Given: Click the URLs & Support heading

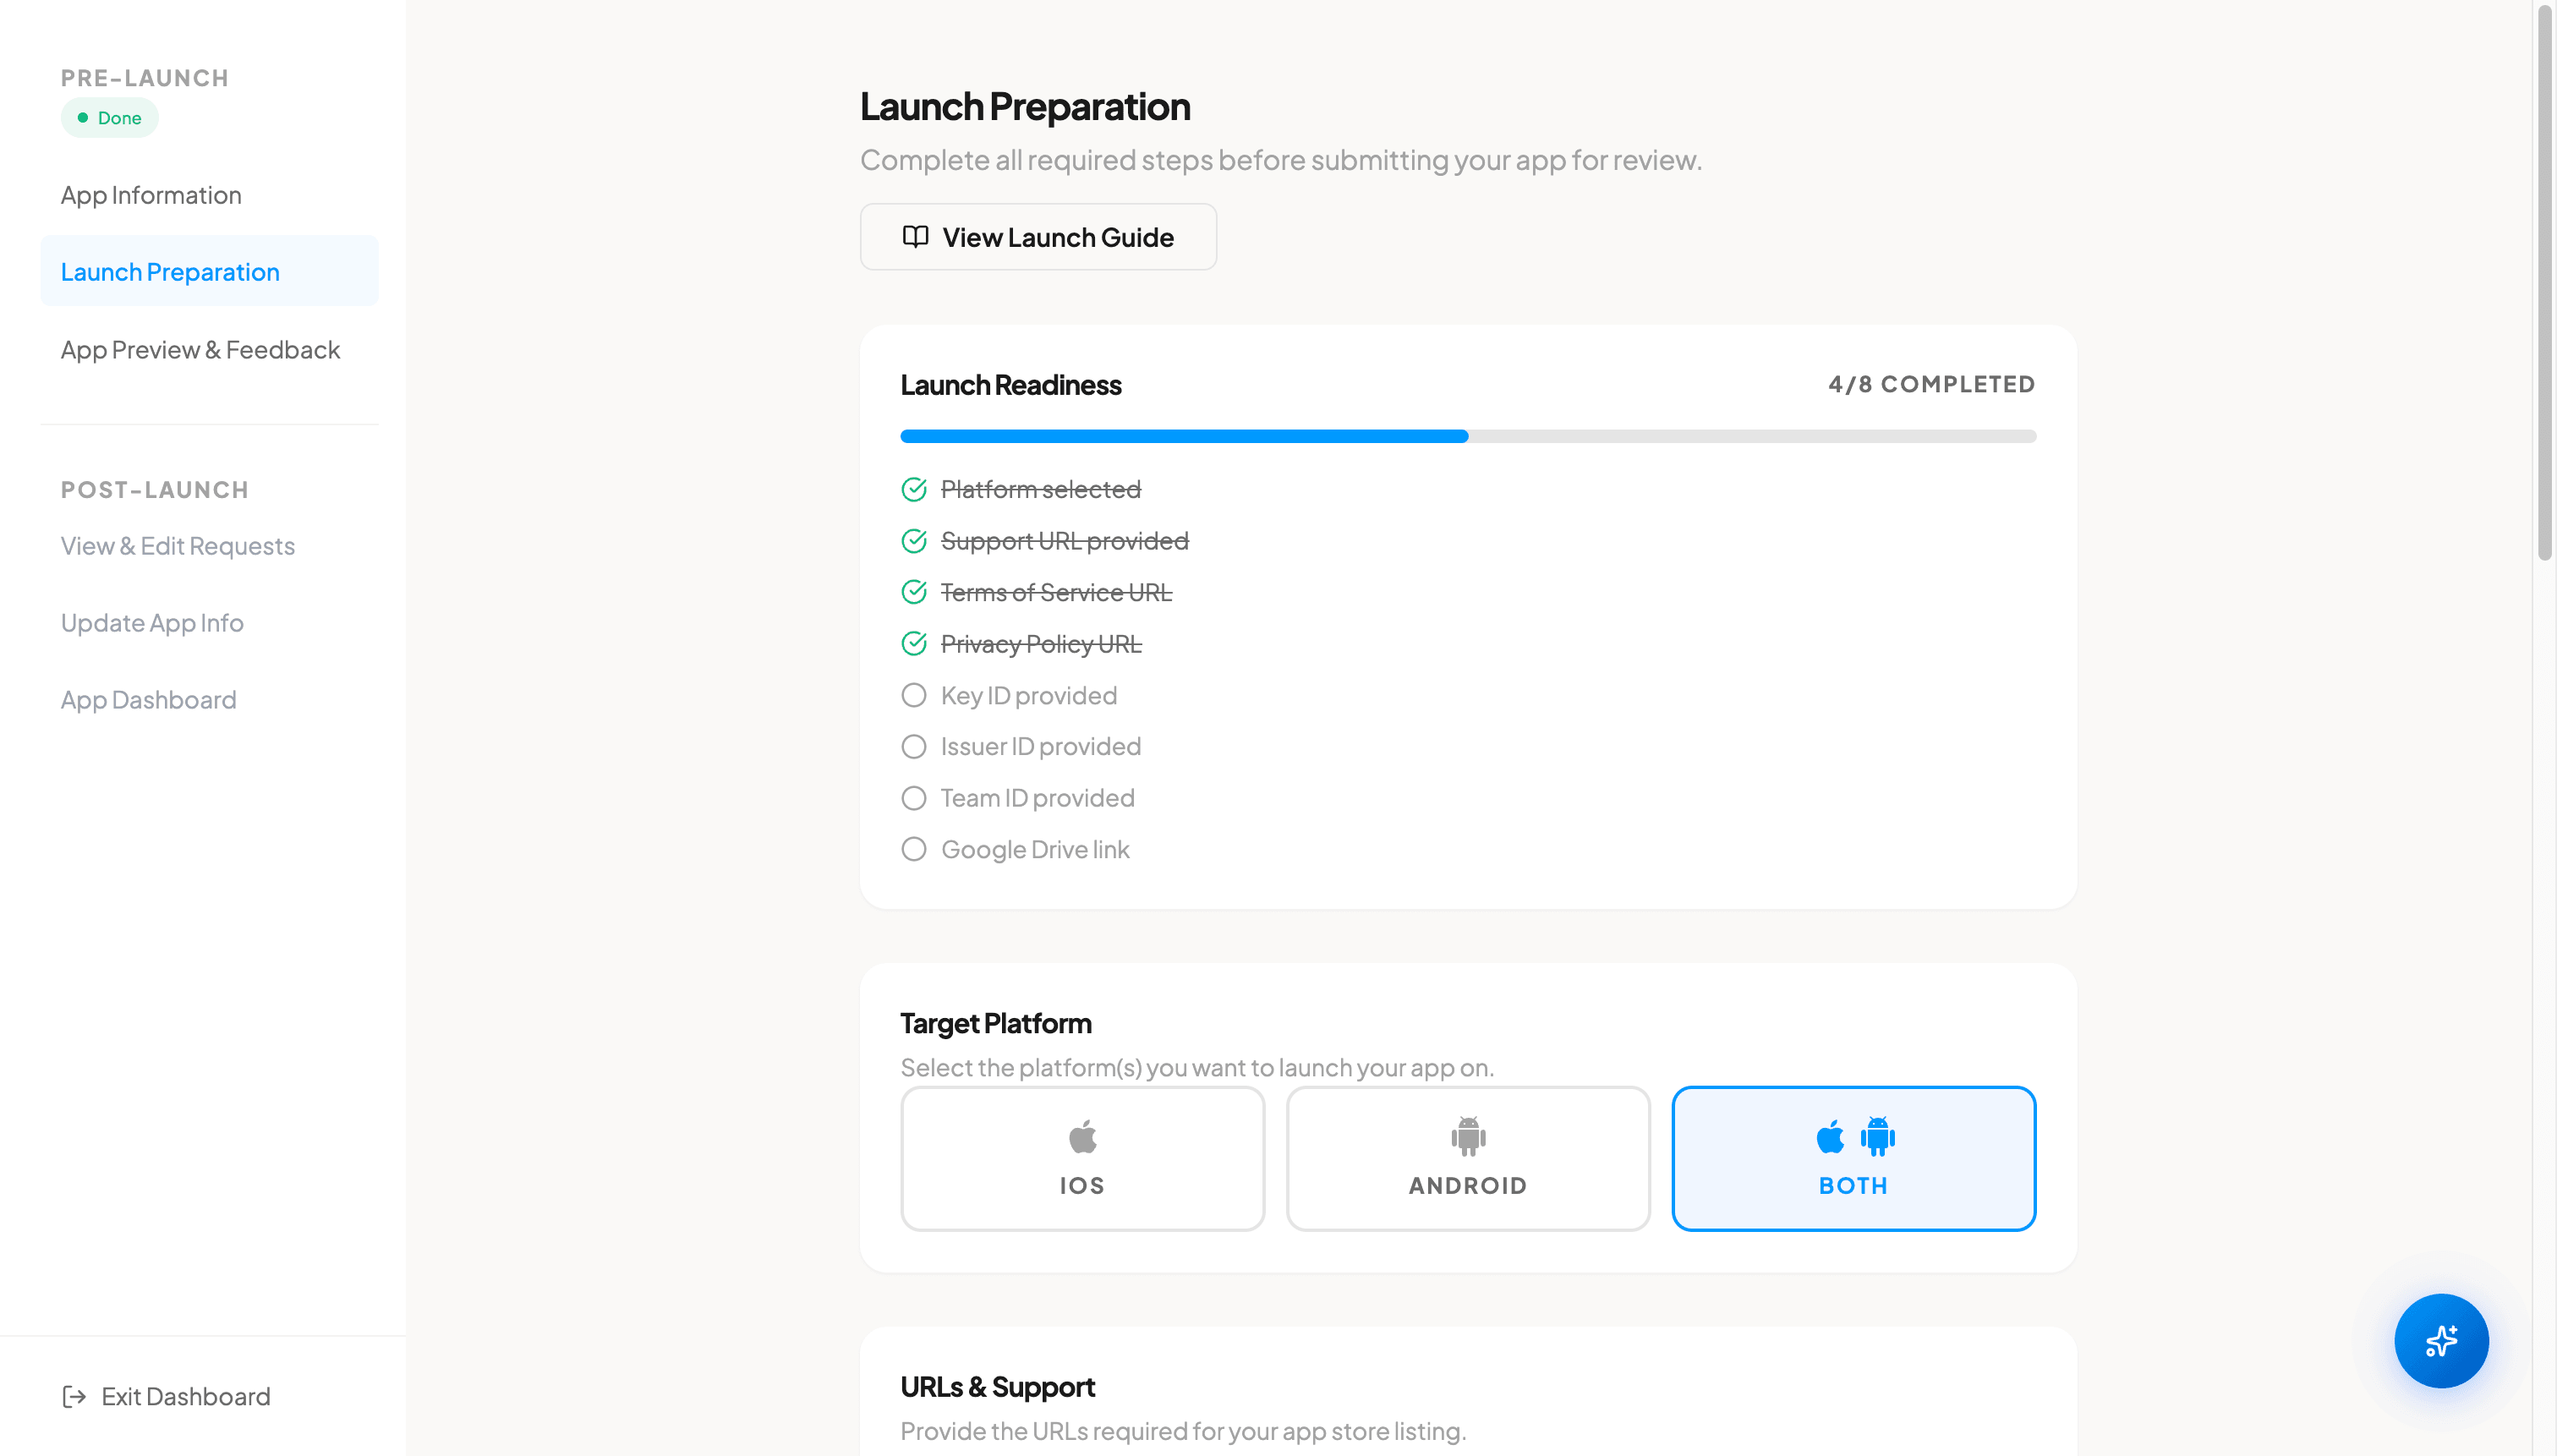Looking at the screenshot, I should tap(998, 1387).
